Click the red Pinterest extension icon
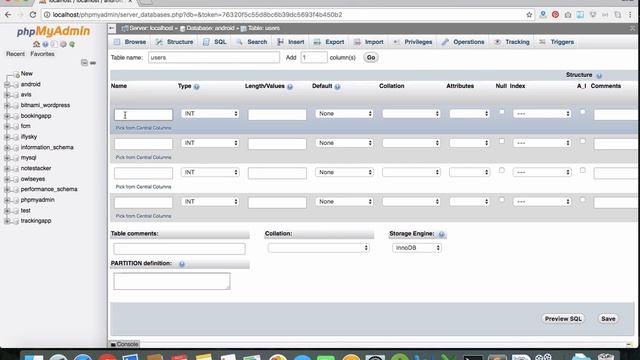 (x=555, y=15)
